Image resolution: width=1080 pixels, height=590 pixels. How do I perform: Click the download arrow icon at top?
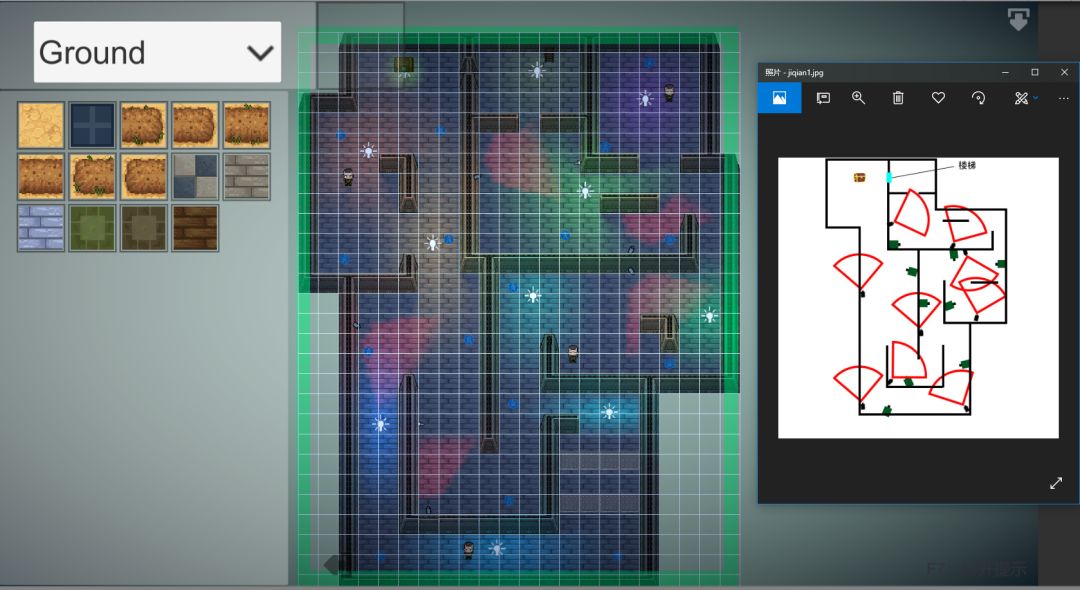(x=1018, y=19)
